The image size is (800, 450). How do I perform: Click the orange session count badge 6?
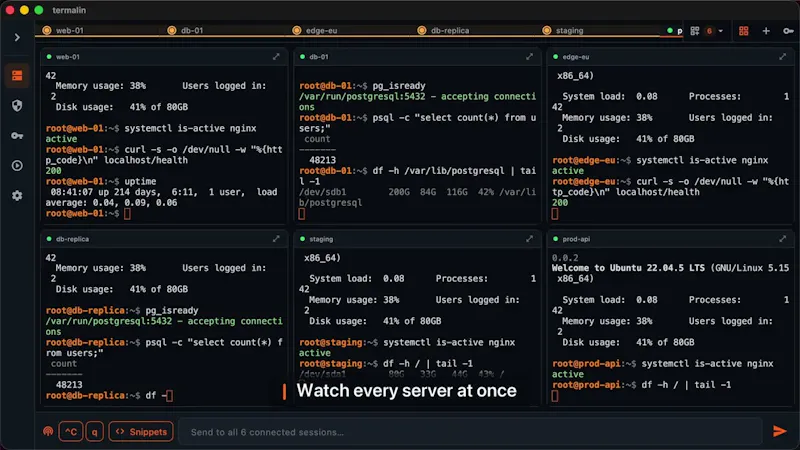pyautogui.click(x=709, y=31)
